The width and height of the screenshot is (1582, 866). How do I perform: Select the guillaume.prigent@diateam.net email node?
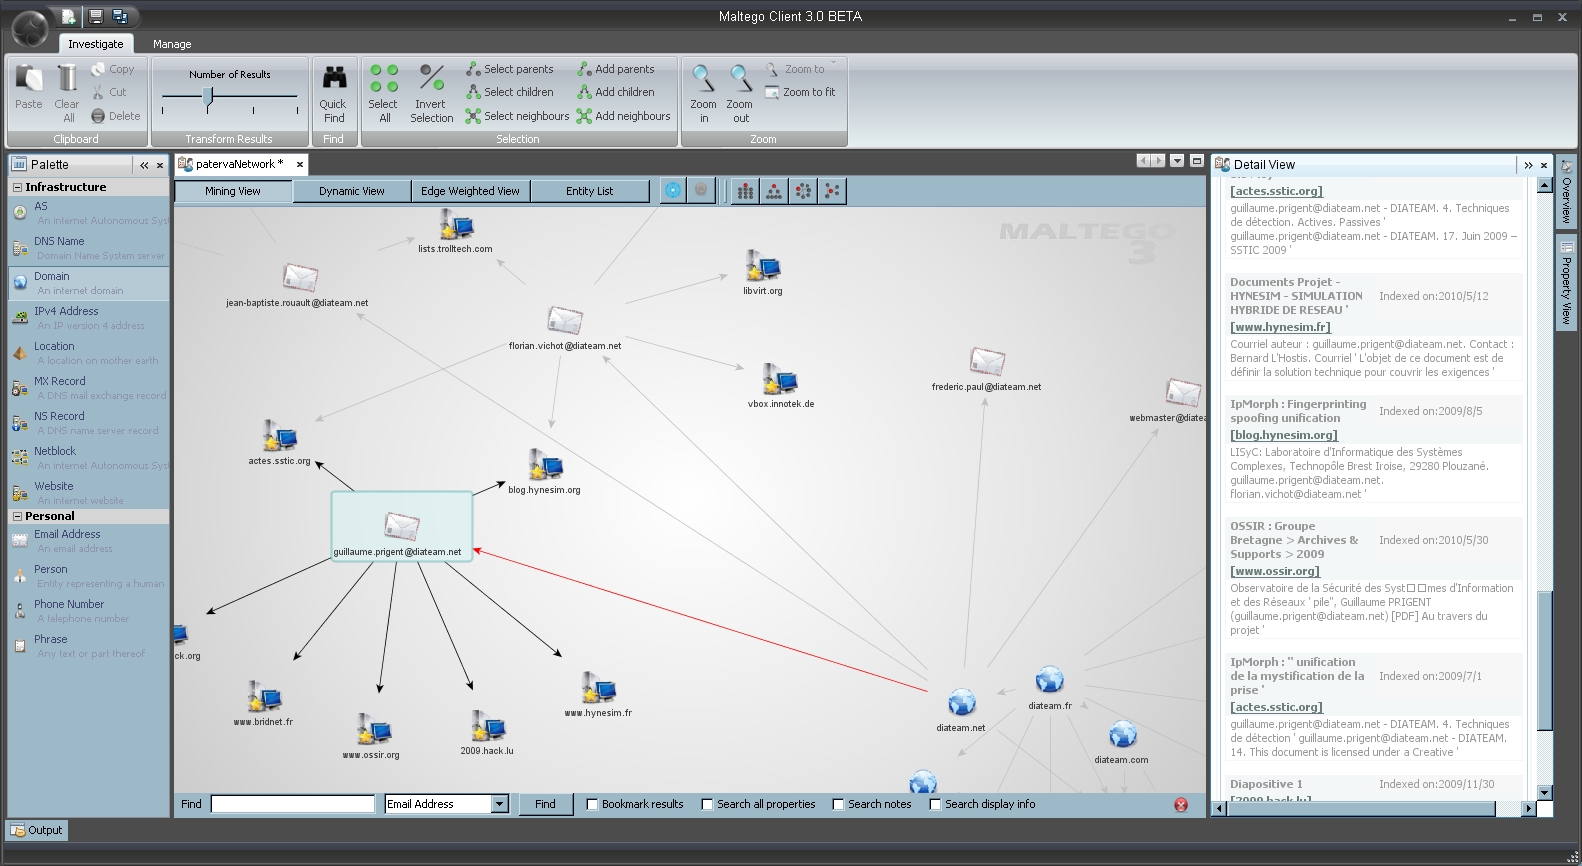pyautogui.click(x=401, y=527)
